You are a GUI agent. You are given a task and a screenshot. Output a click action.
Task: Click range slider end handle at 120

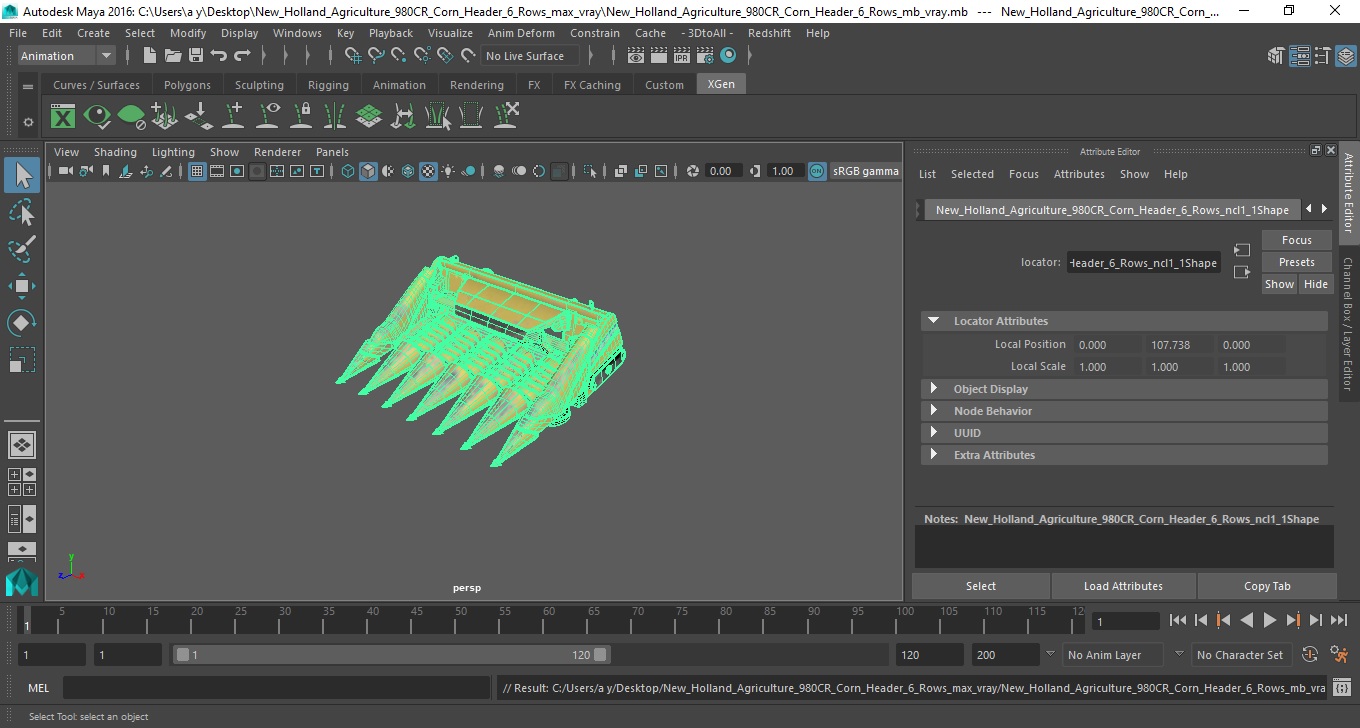[x=600, y=655]
